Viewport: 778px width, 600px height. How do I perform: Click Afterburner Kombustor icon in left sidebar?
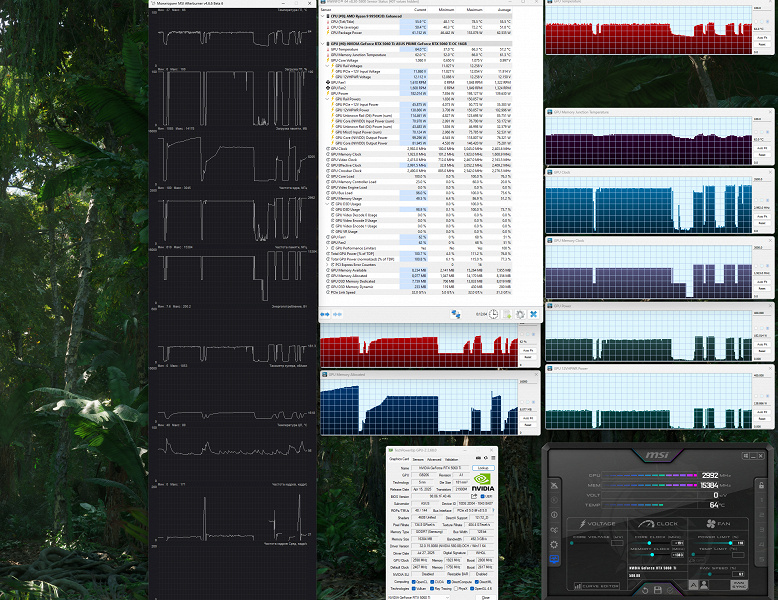(554, 500)
